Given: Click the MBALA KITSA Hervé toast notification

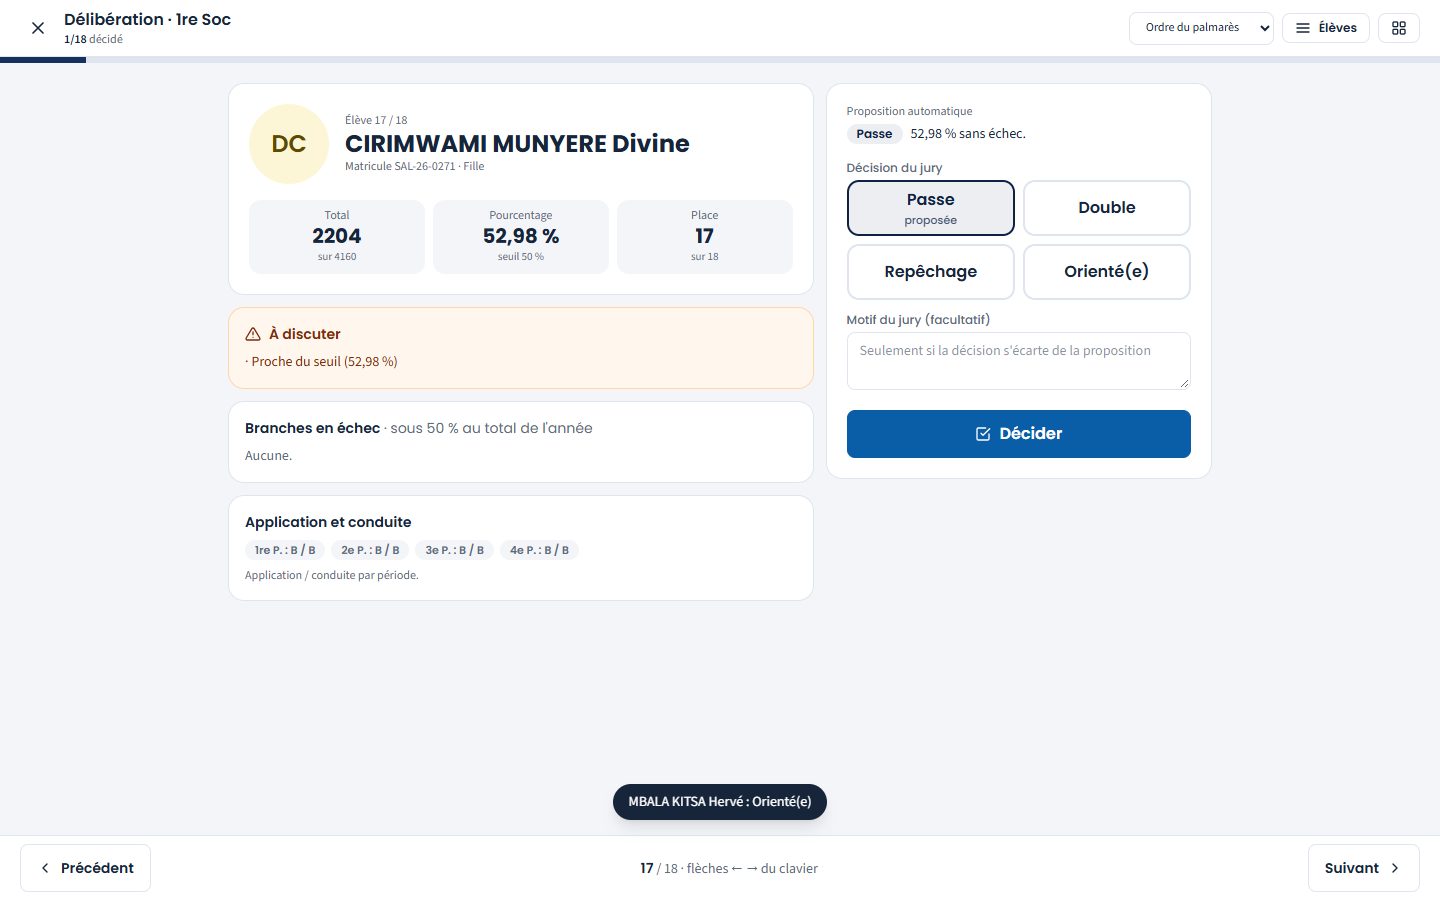Looking at the screenshot, I should pos(720,802).
